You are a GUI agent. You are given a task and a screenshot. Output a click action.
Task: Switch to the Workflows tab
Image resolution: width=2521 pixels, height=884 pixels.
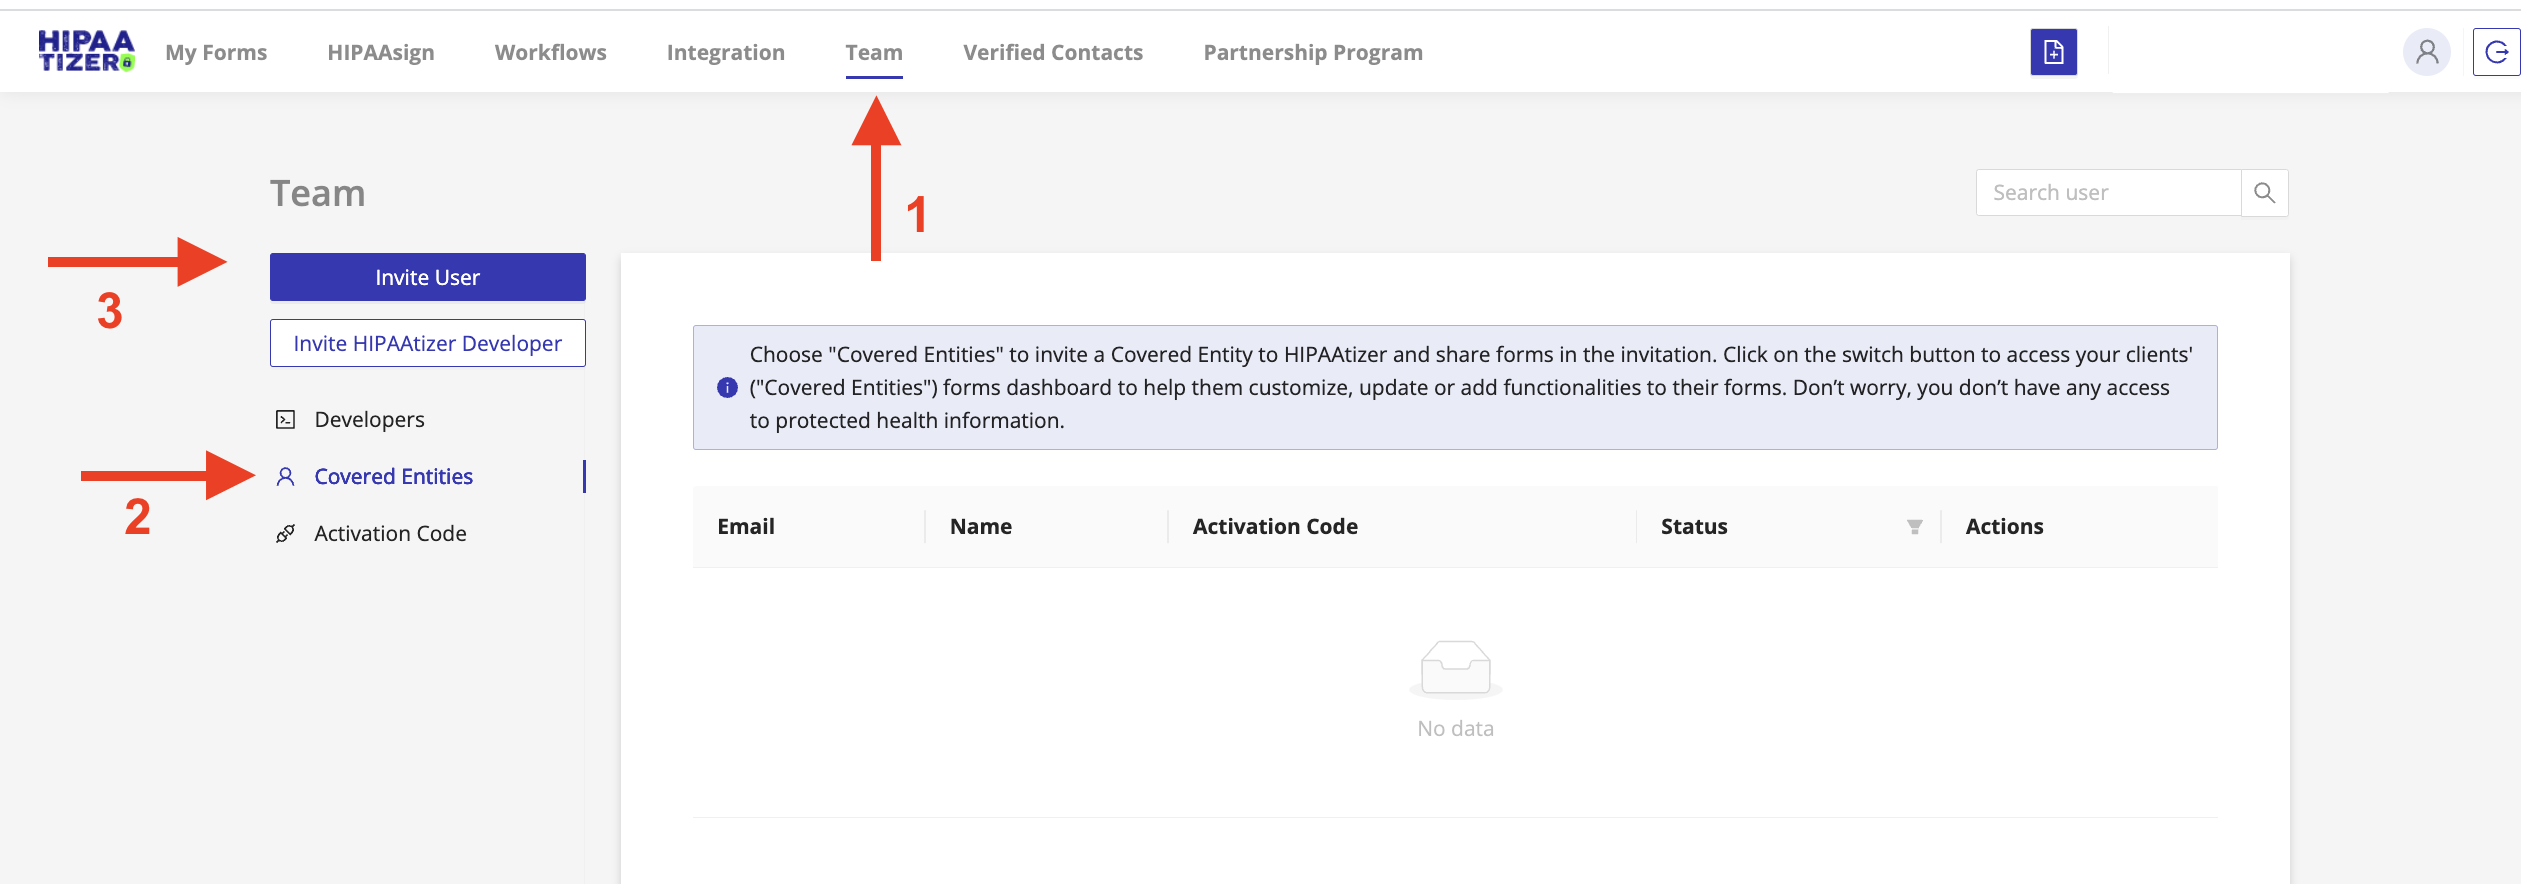551,53
